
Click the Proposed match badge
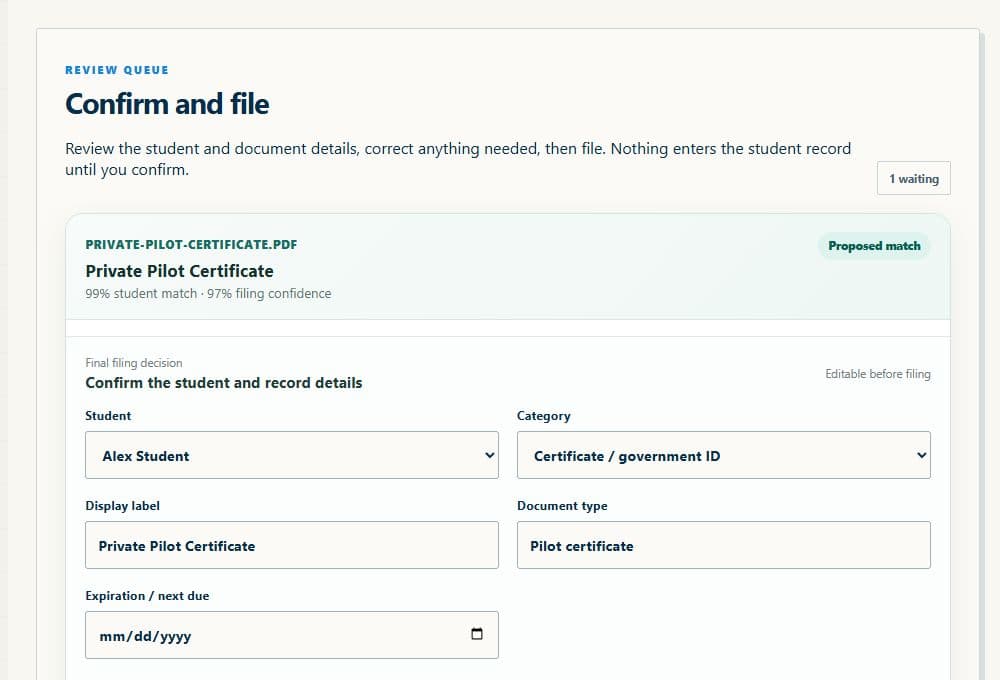click(x=874, y=246)
